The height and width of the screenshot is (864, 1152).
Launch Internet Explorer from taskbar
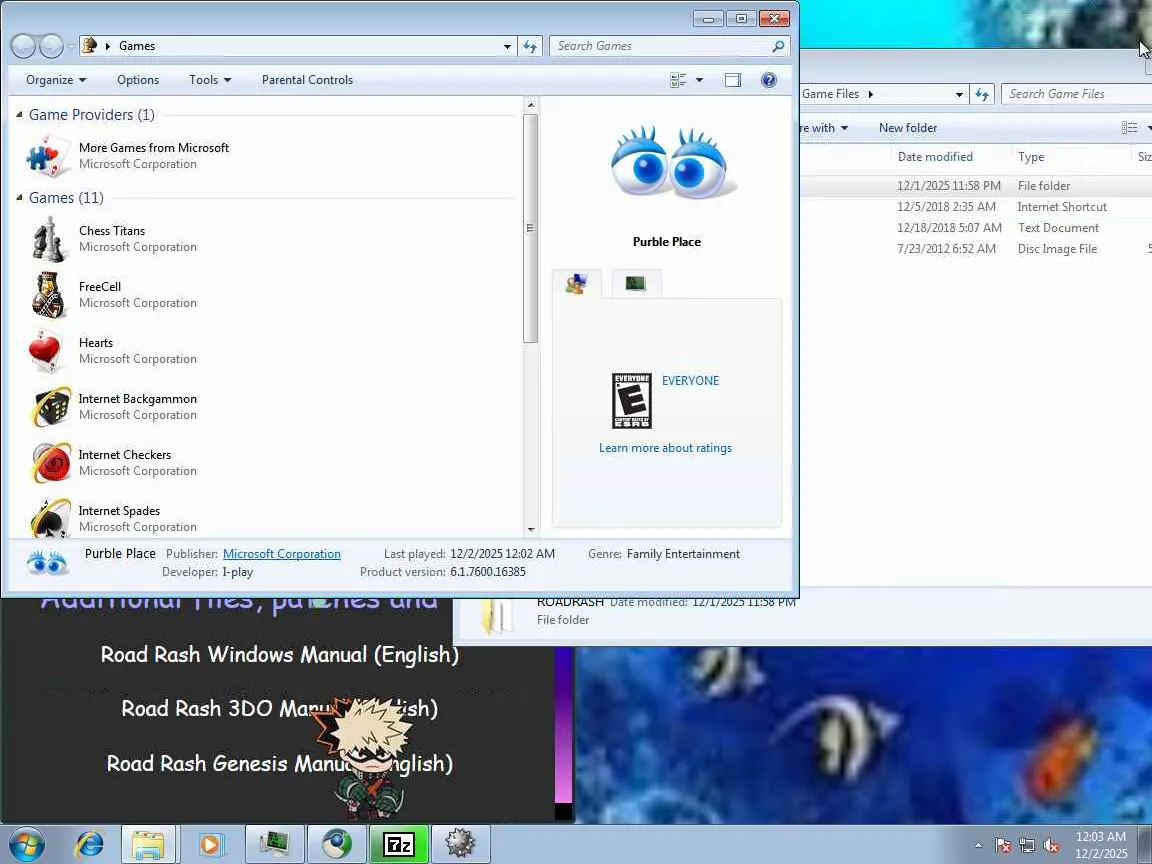pyautogui.click(x=89, y=845)
